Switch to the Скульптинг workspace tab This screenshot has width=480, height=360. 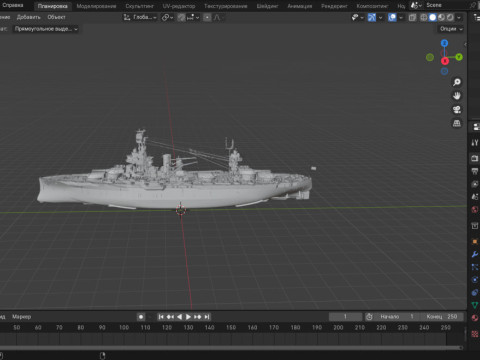pyautogui.click(x=139, y=6)
